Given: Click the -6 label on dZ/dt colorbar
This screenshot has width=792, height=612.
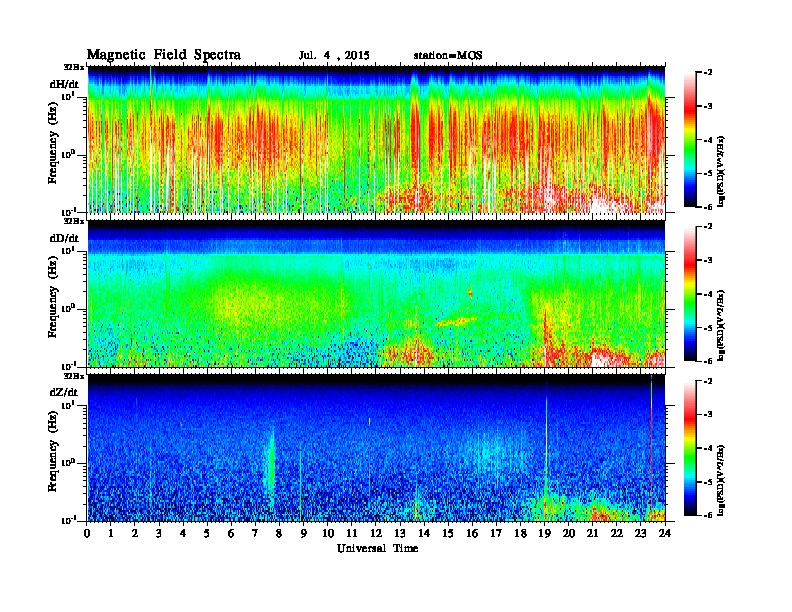Looking at the screenshot, I should click(709, 515).
